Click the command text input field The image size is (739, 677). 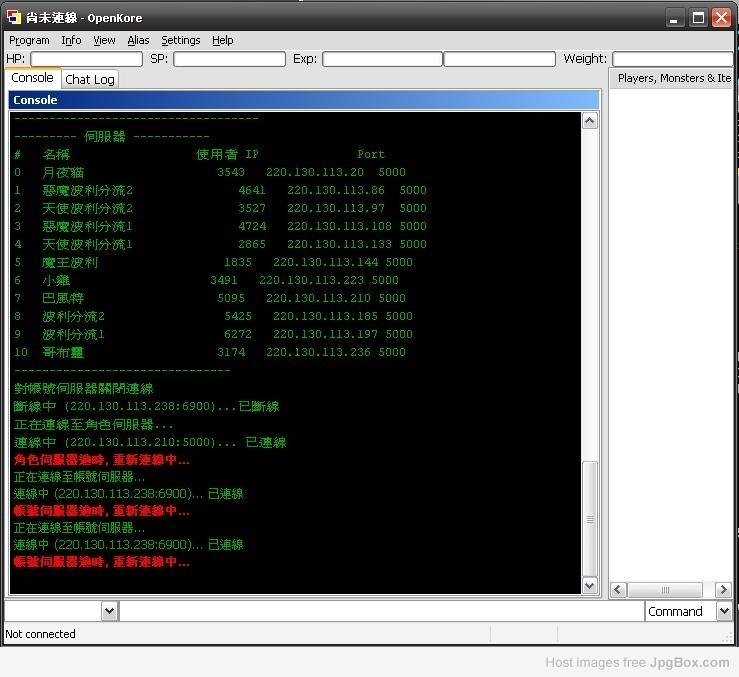pos(381,611)
